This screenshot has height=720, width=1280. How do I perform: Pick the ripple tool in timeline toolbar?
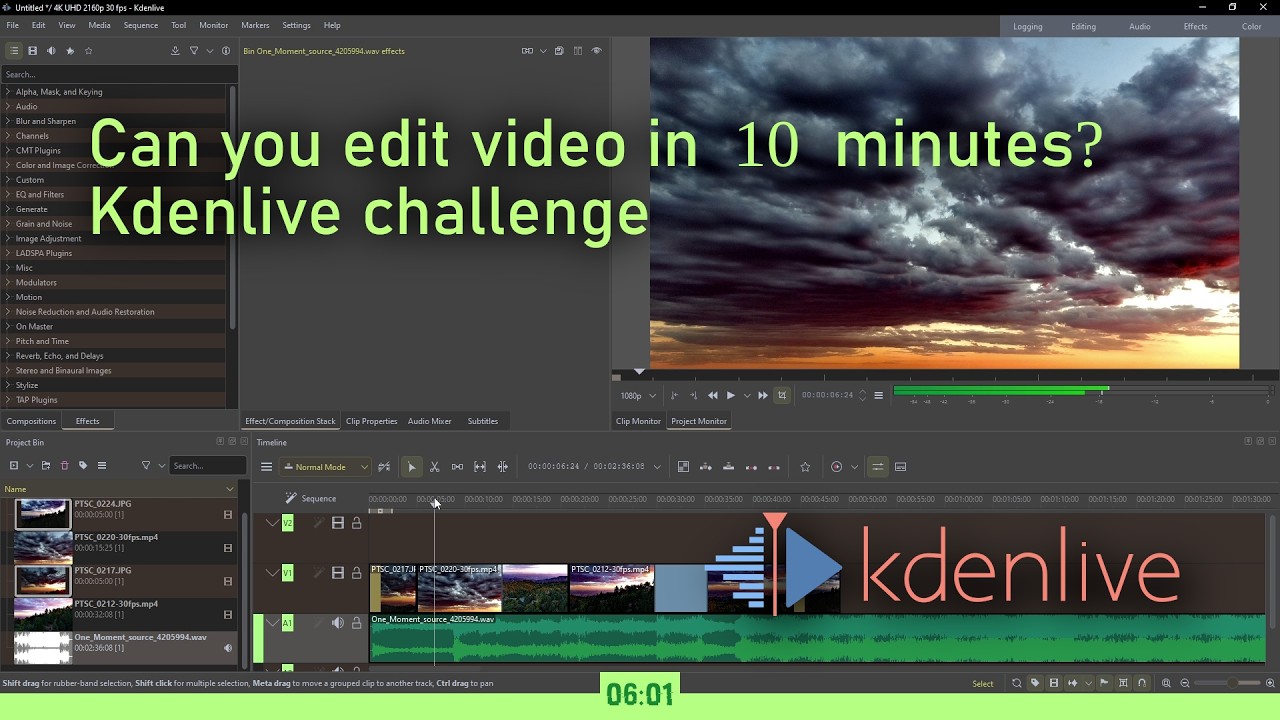tap(503, 467)
